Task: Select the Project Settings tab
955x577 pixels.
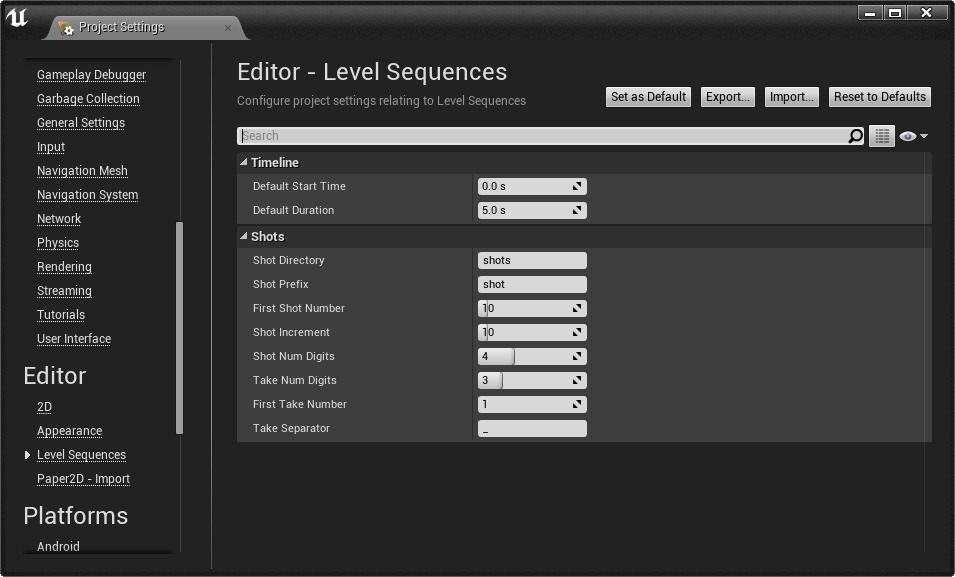Action: point(122,28)
